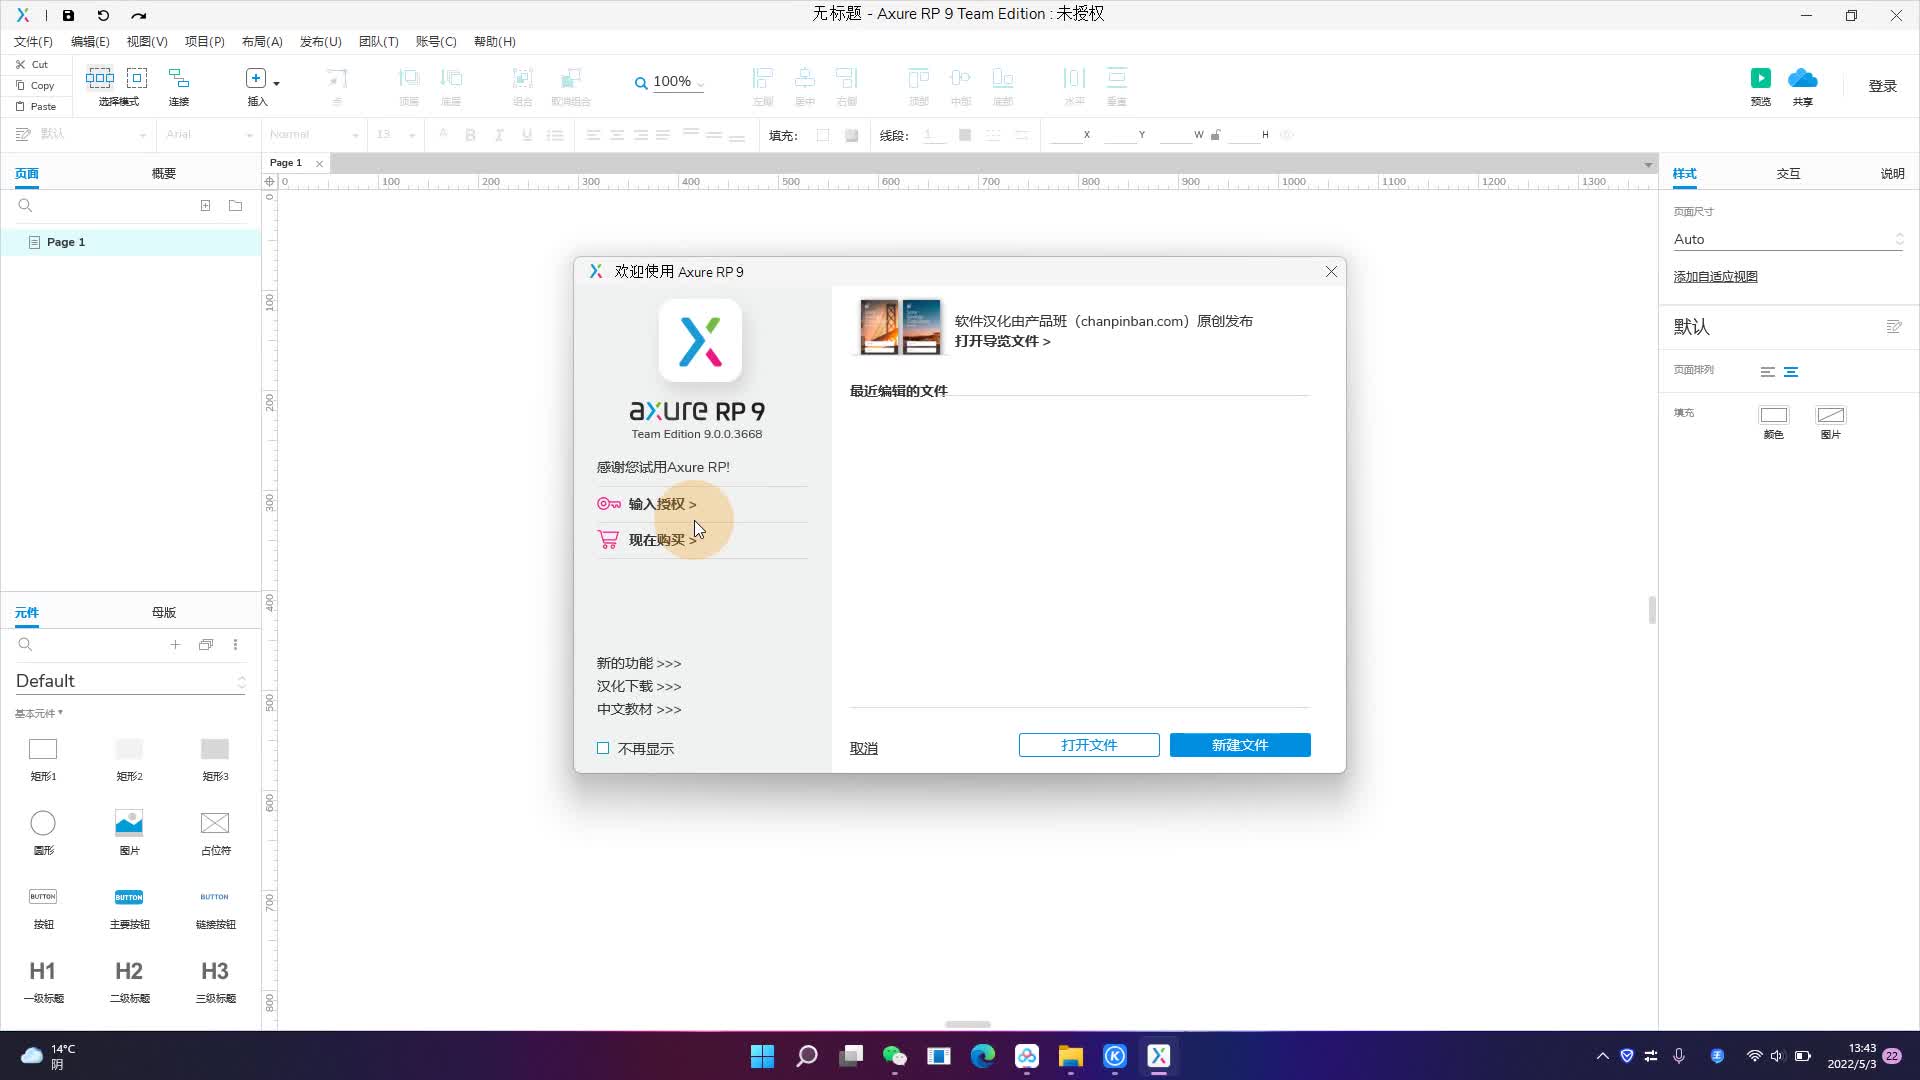Open the 编辑(E) menu
Viewport: 1920px width, 1080px height.
tap(90, 41)
